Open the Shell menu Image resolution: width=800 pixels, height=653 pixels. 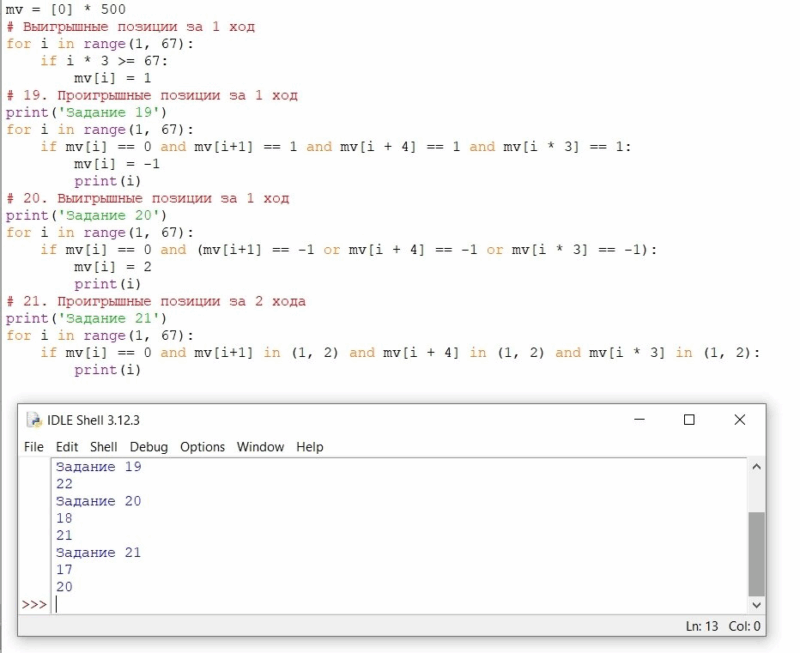(x=104, y=447)
